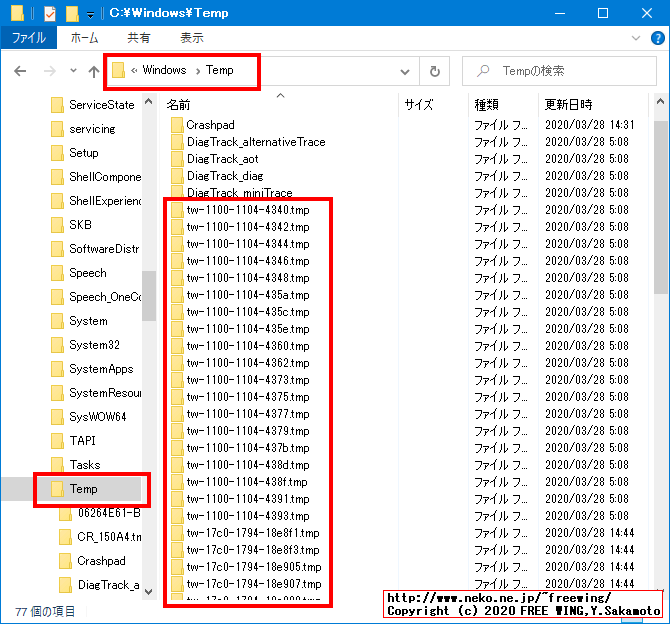Image resolution: width=670 pixels, height=624 pixels.
Task: Click folder icon of tw-1100-1104-438f.tmp
Action: pos(177,482)
